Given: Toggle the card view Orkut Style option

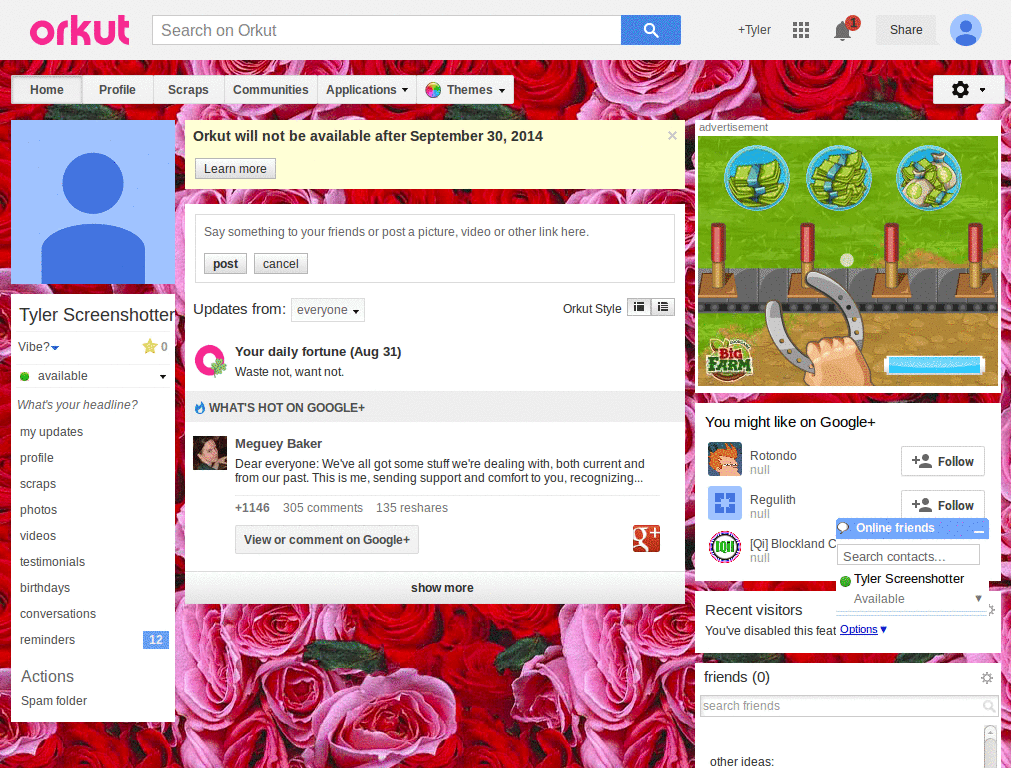Looking at the screenshot, I should [x=640, y=307].
